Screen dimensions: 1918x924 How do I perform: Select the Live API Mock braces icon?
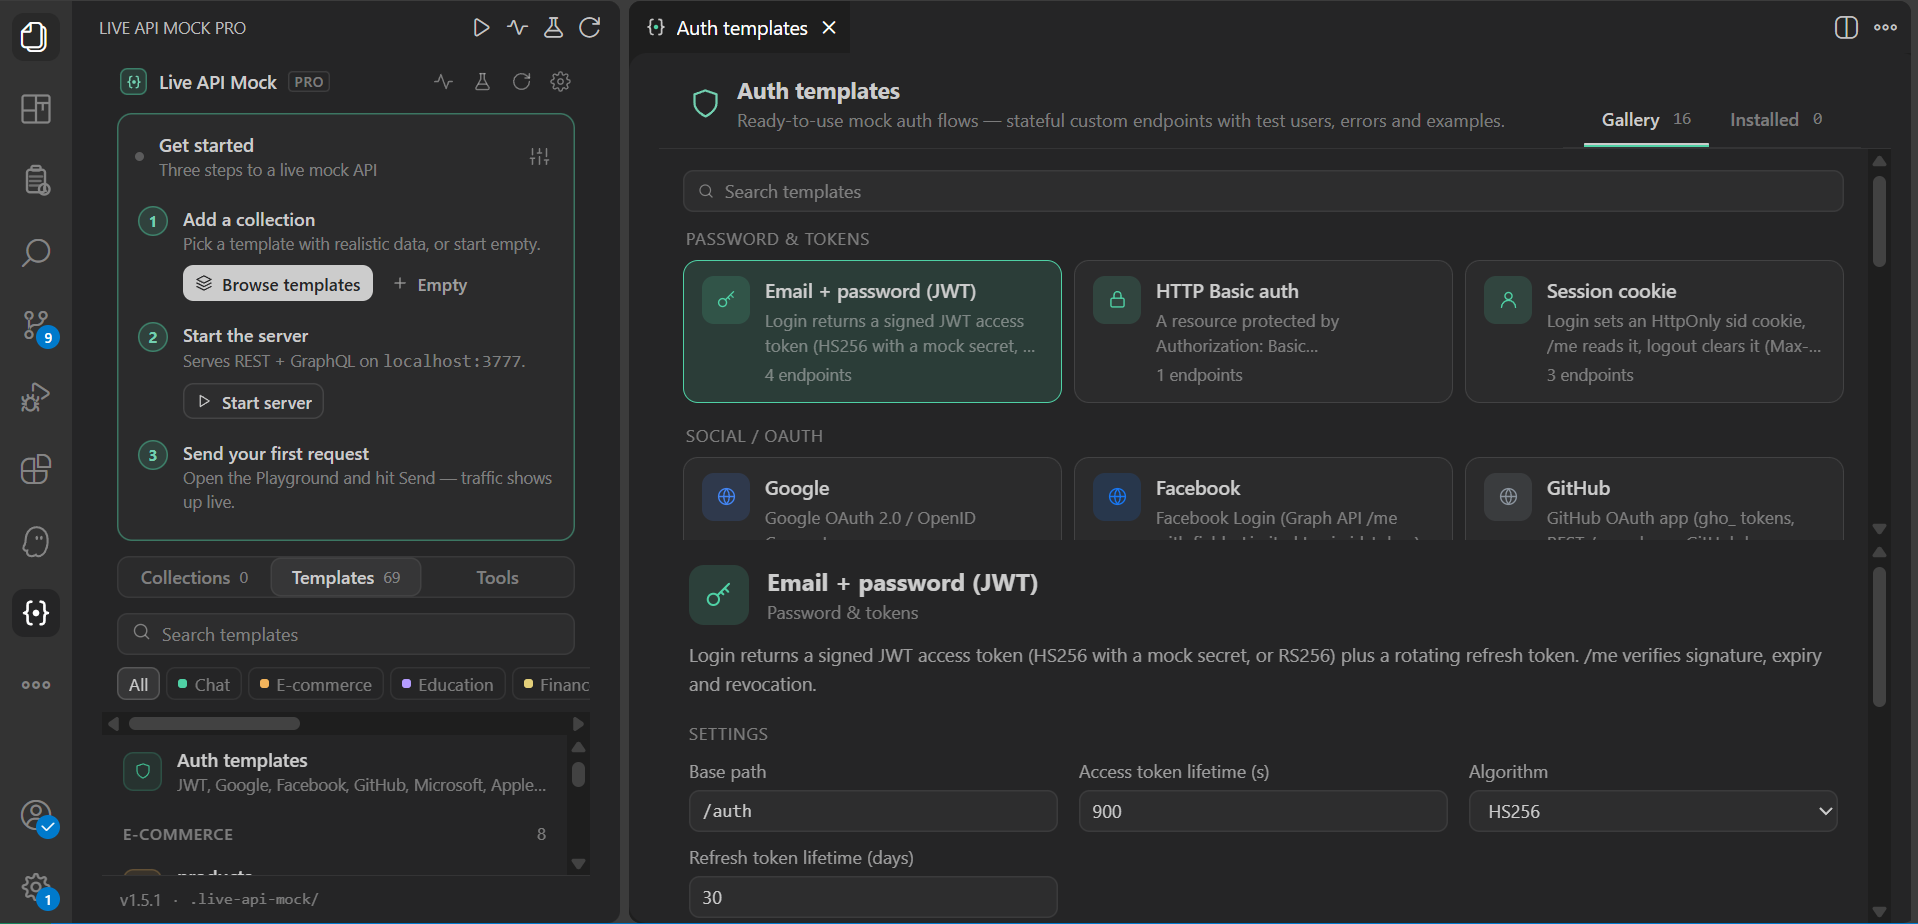pos(35,613)
